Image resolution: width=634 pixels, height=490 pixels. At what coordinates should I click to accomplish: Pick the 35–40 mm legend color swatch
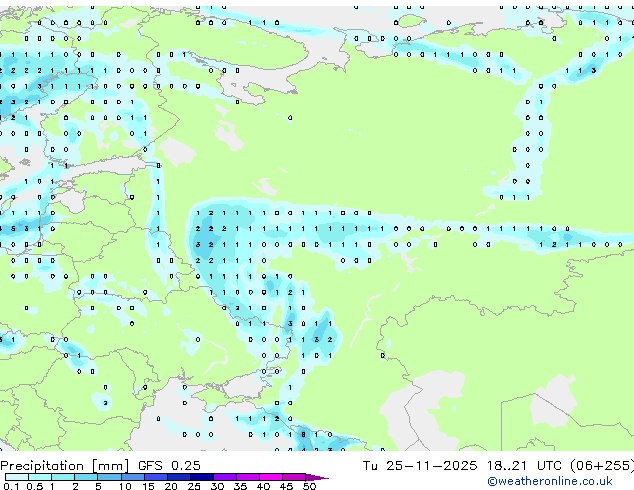(248, 477)
